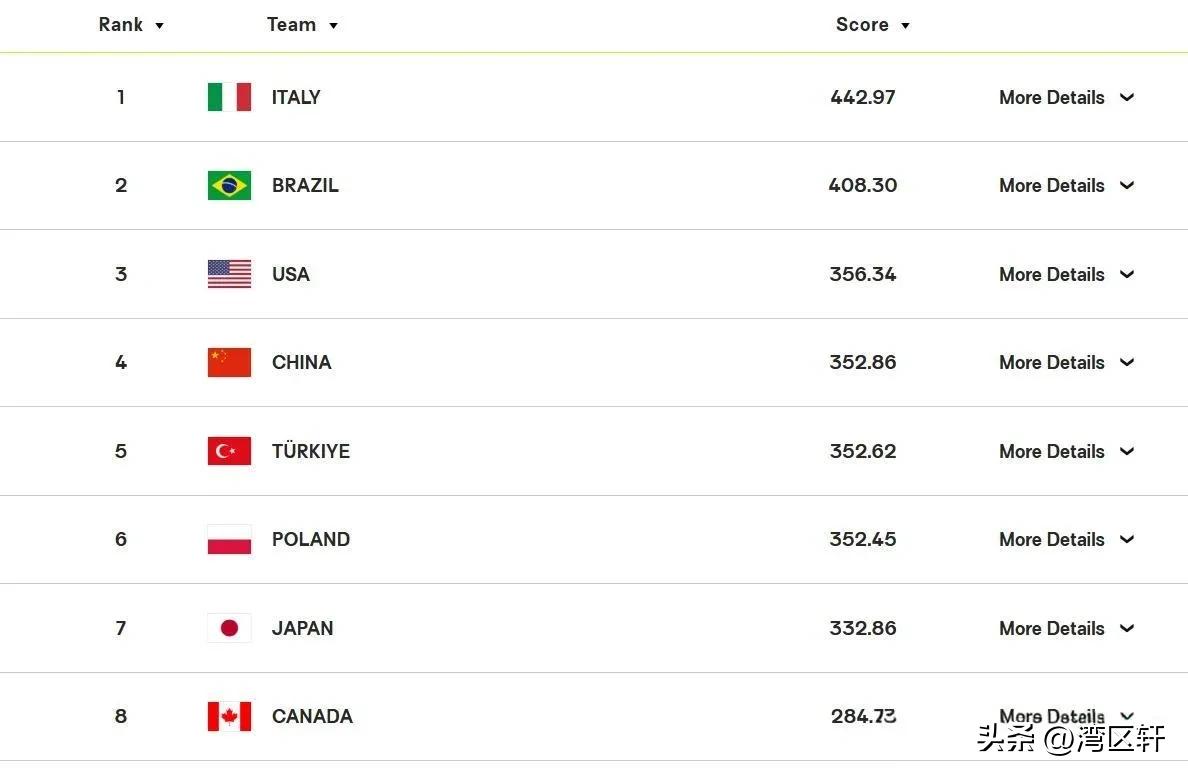Select the JAPAN team name
Image resolution: width=1188 pixels, height=776 pixels.
coord(302,628)
